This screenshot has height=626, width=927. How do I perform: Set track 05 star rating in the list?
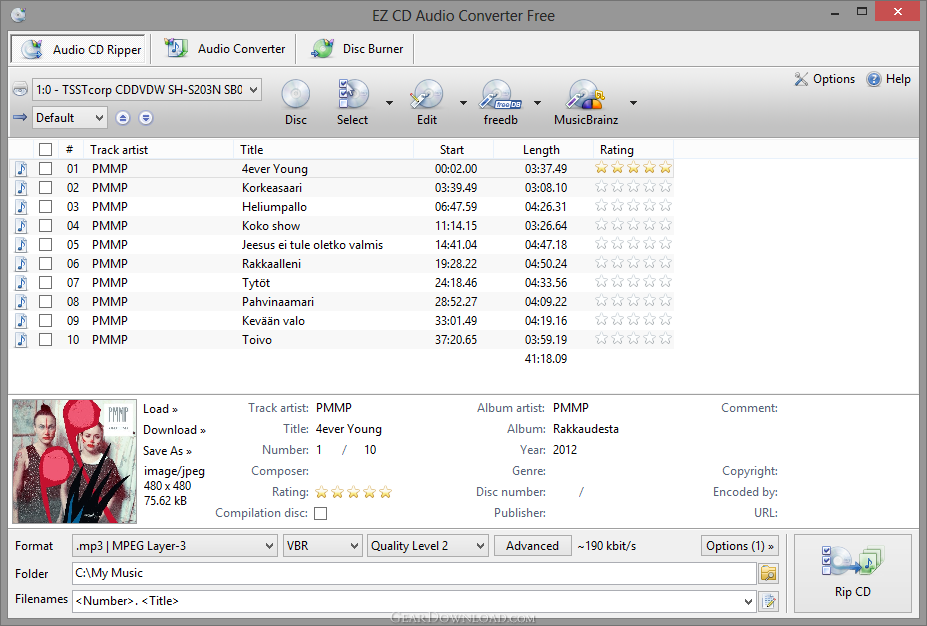click(633, 244)
